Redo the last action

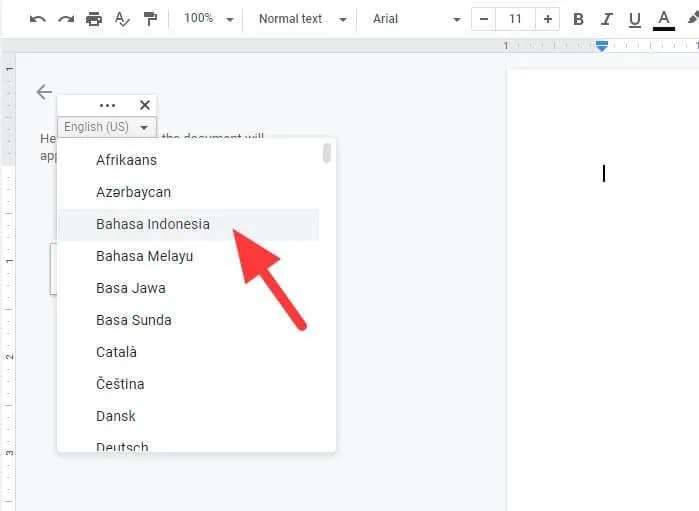(x=66, y=19)
